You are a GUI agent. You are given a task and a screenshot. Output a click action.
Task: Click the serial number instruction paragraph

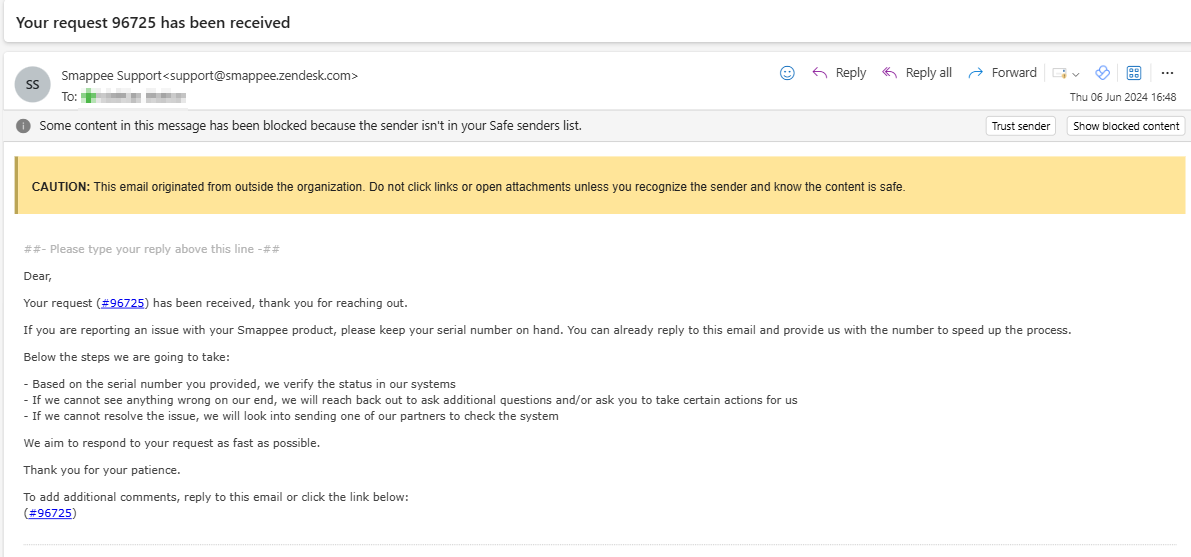click(x=547, y=331)
